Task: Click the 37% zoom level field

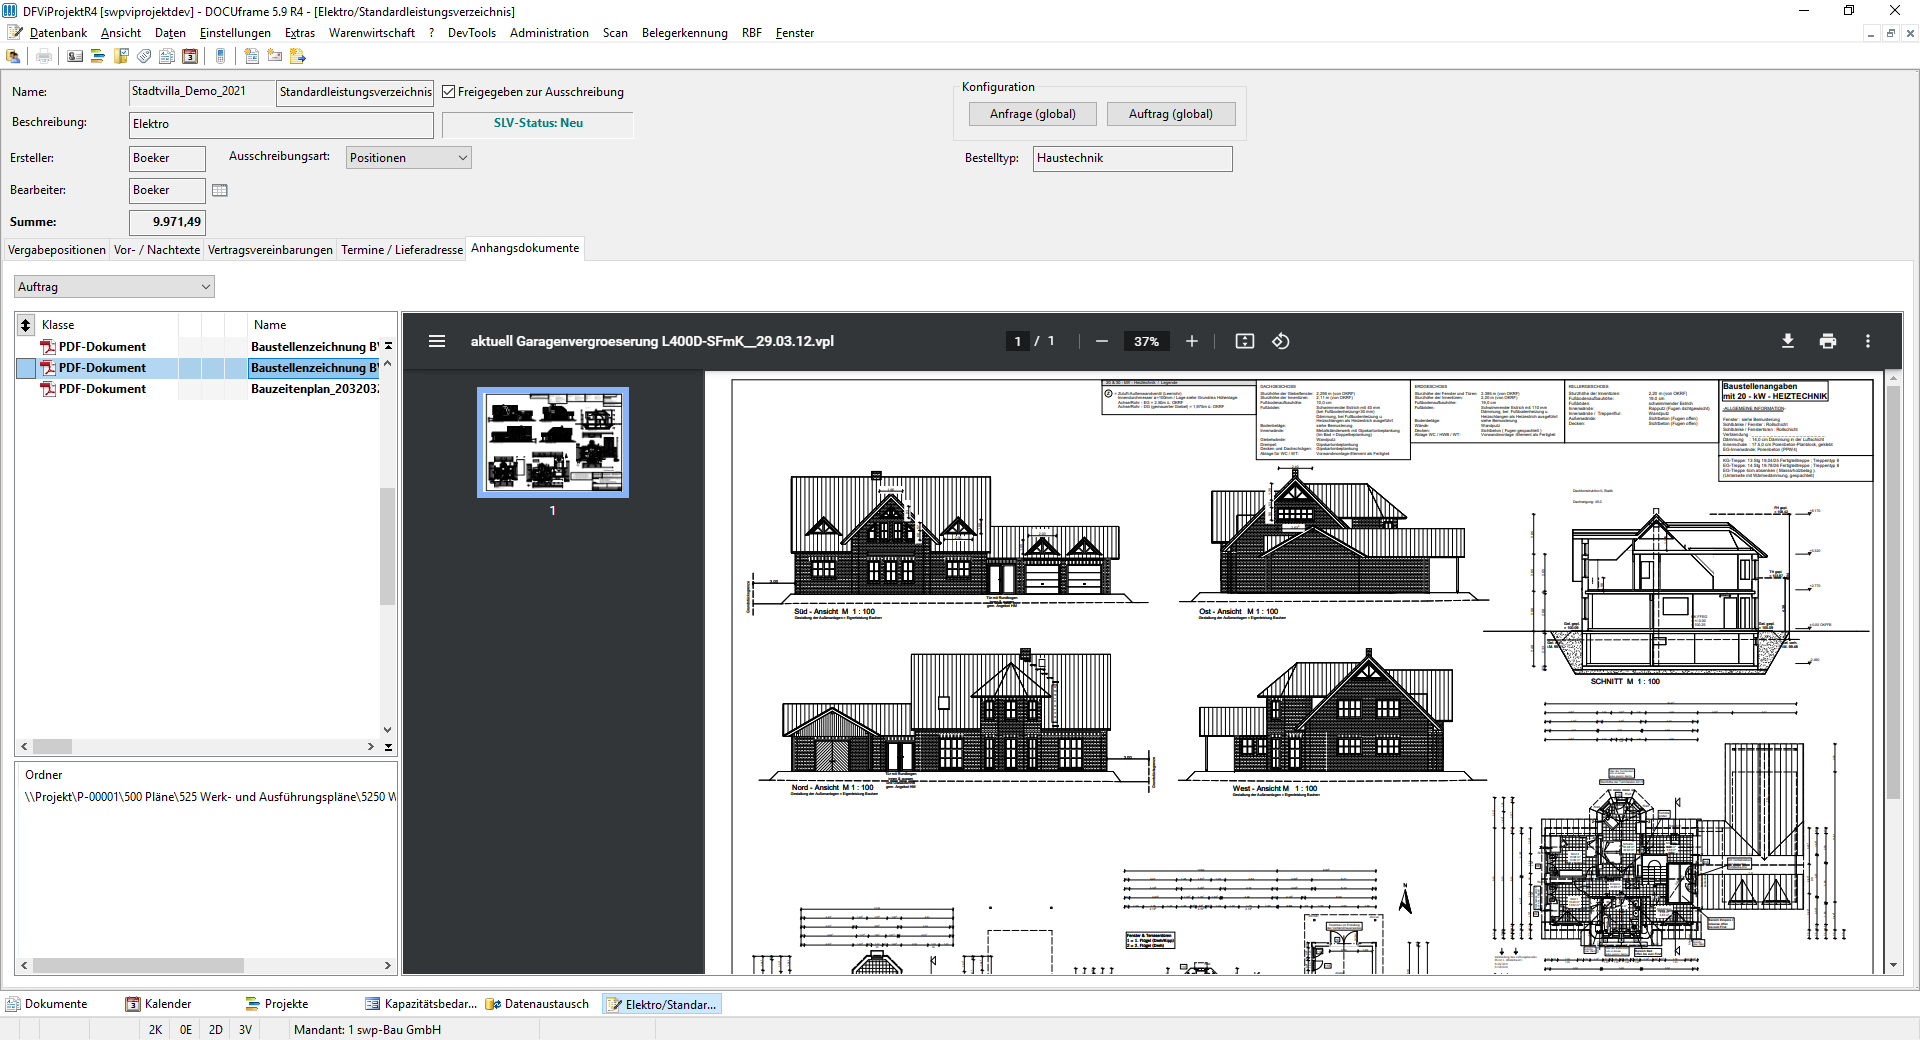Action: click(1146, 341)
